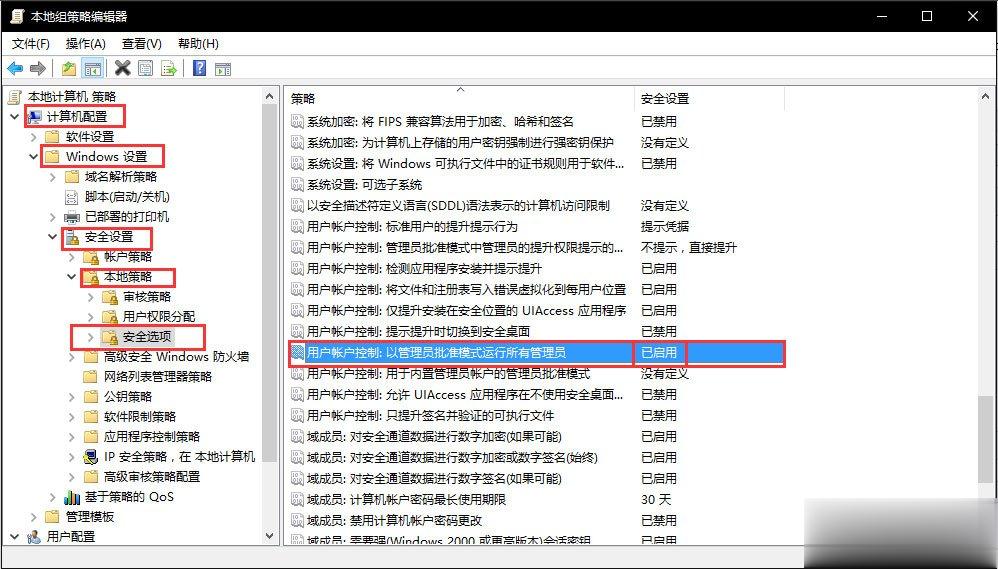
Task: Click the 30 天 setting value
Action: point(656,500)
